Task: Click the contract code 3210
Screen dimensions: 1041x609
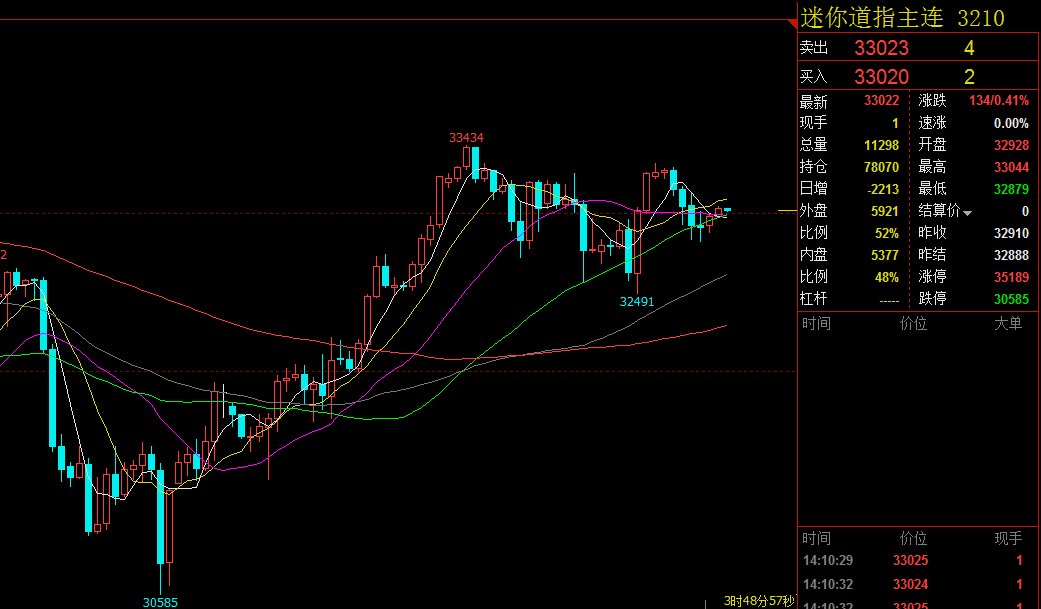Action: click(x=981, y=19)
